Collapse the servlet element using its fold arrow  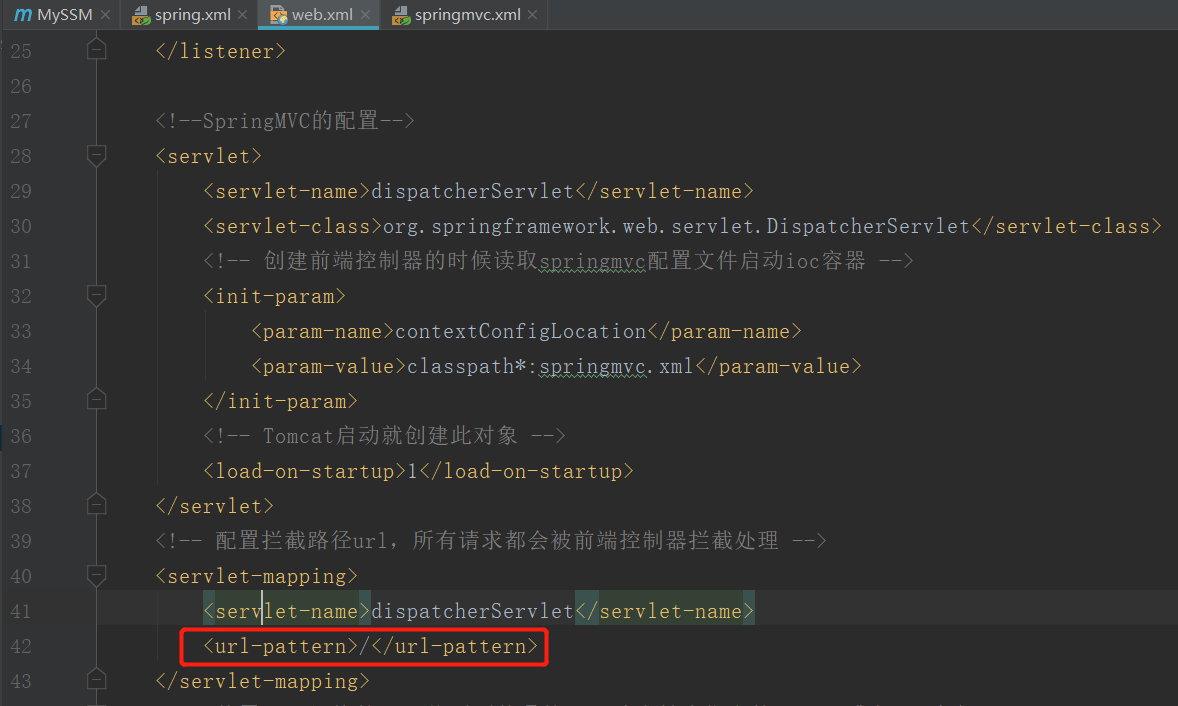pyautogui.click(x=96, y=155)
